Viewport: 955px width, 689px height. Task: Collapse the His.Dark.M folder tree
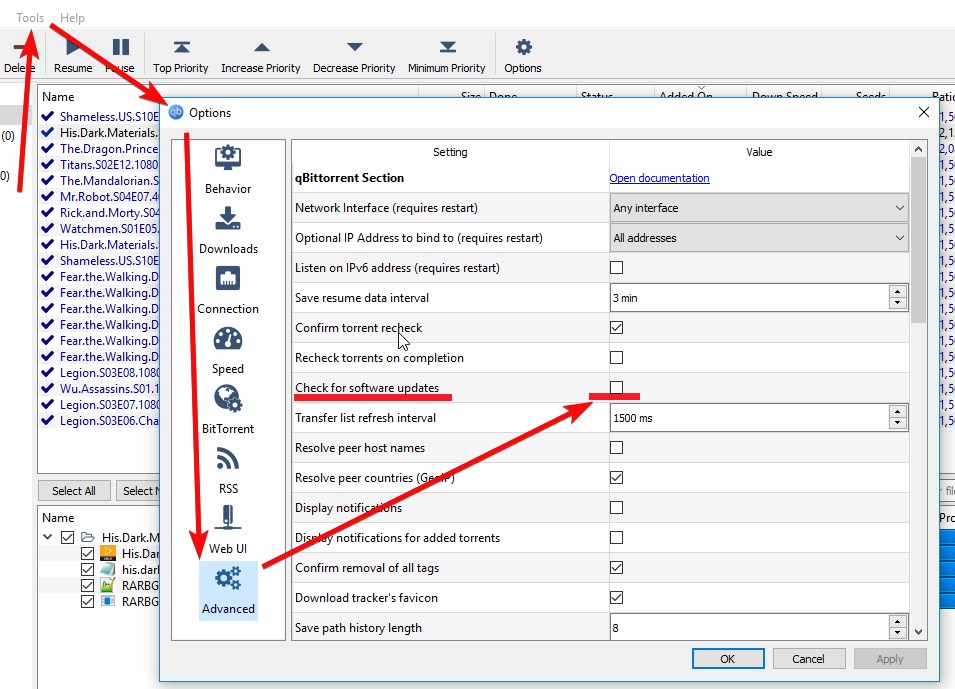(x=48, y=537)
